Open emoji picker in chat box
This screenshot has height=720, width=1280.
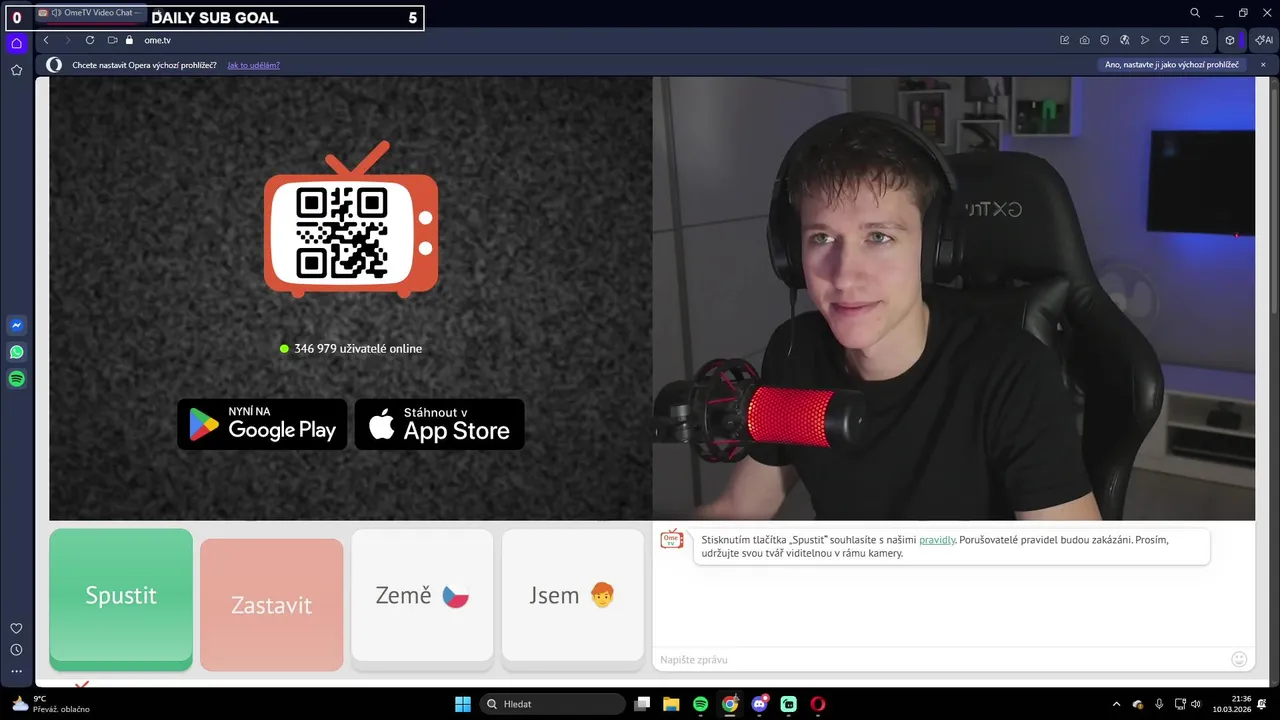pyautogui.click(x=1239, y=659)
